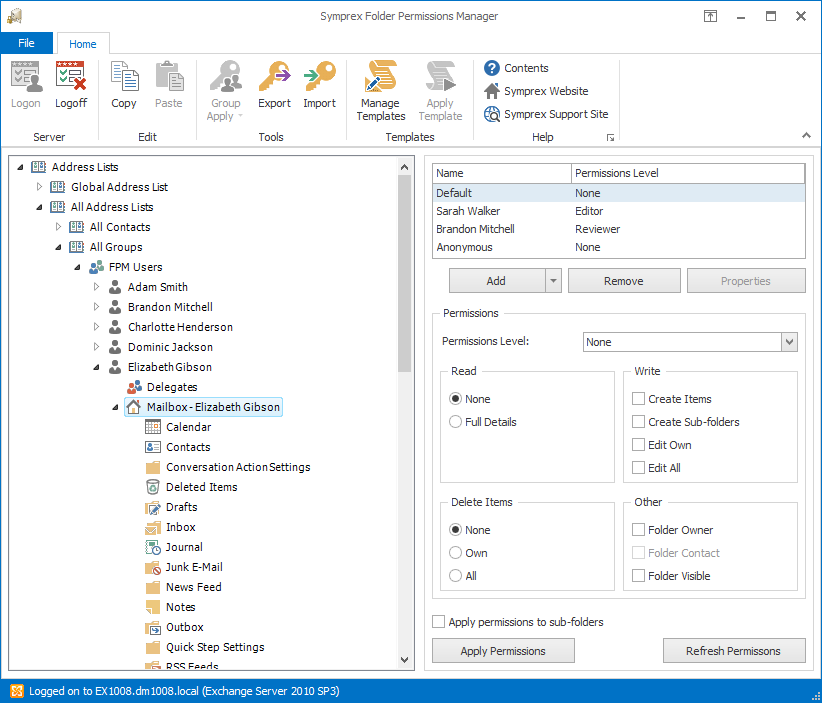Select the Outbox folder icon
Screen dimensions: 822x703
tap(153, 628)
